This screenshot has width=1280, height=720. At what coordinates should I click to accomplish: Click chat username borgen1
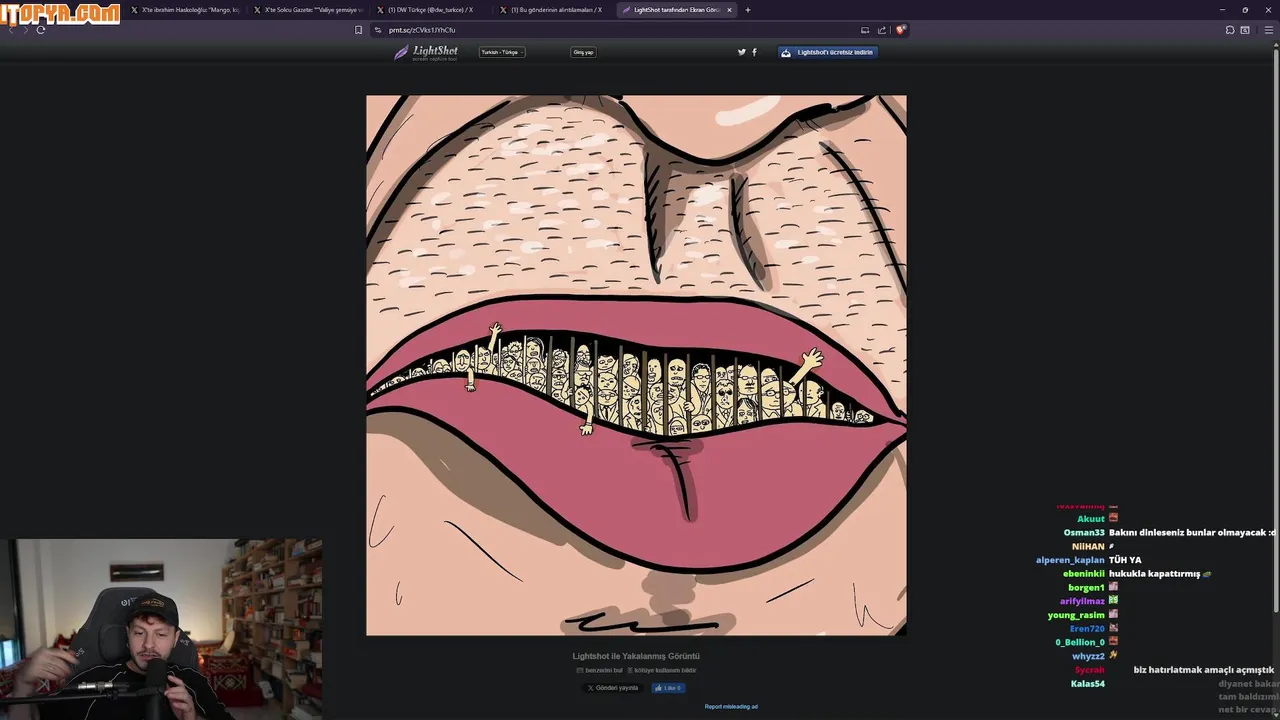pos(1086,588)
